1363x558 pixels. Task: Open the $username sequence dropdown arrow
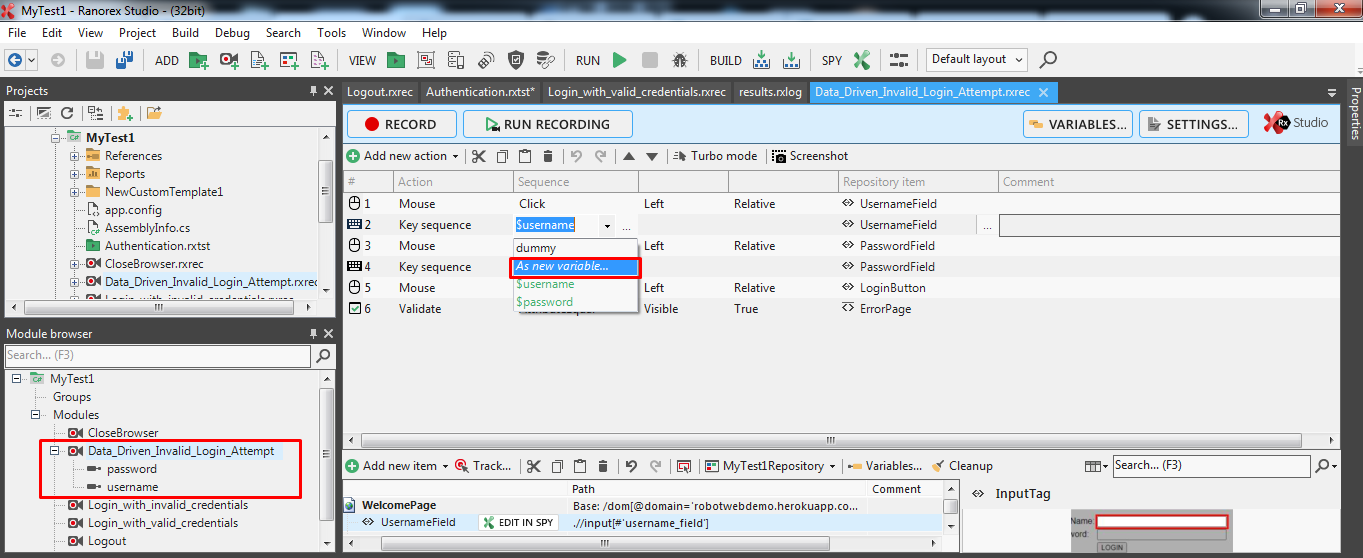point(606,226)
